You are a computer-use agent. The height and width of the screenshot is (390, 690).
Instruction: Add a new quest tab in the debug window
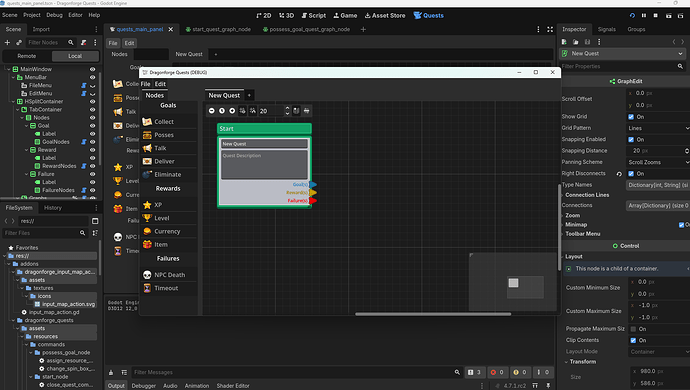click(x=249, y=95)
